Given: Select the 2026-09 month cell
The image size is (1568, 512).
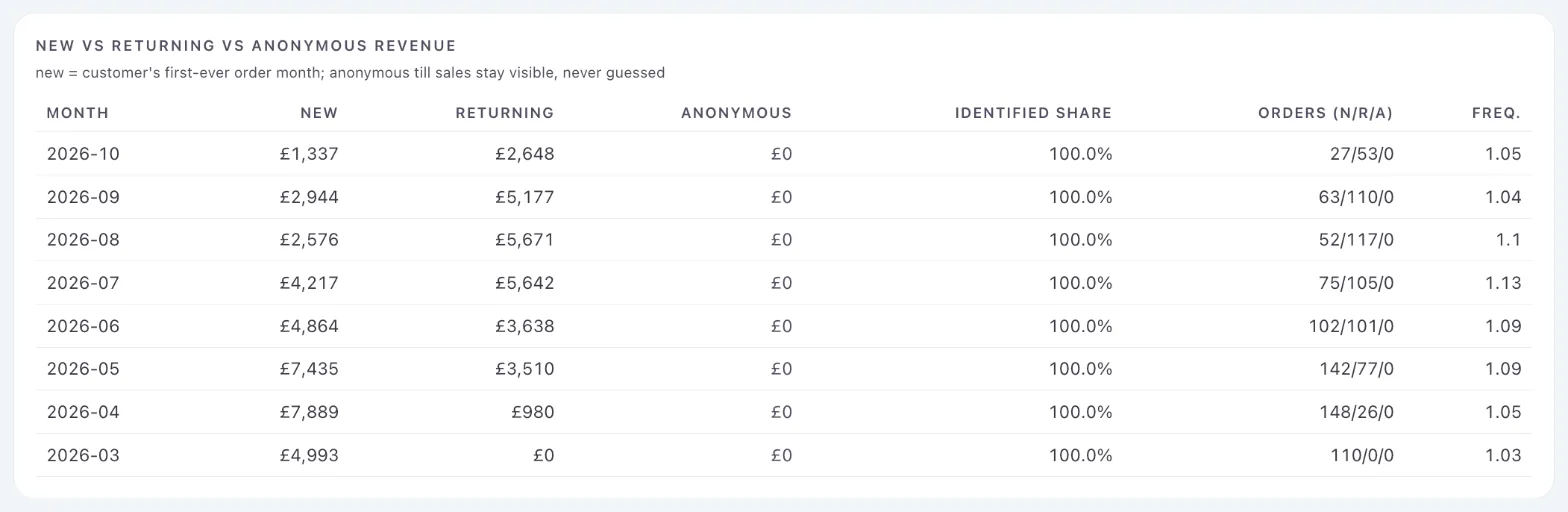Looking at the screenshot, I should [83, 197].
